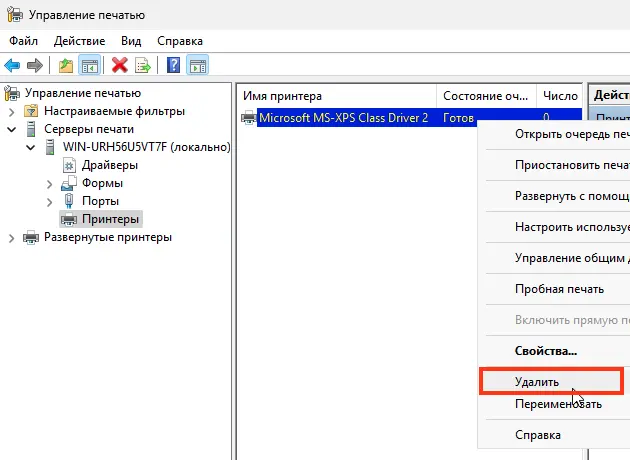The image size is (630, 460).
Task: Select Развернутые принтеры label in tree
Action: click(108, 237)
